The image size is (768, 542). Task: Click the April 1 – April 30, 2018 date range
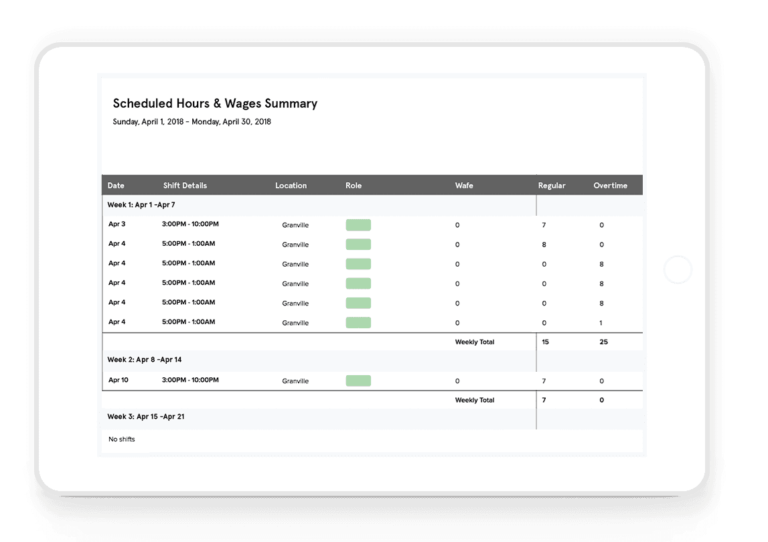coord(192,122)
